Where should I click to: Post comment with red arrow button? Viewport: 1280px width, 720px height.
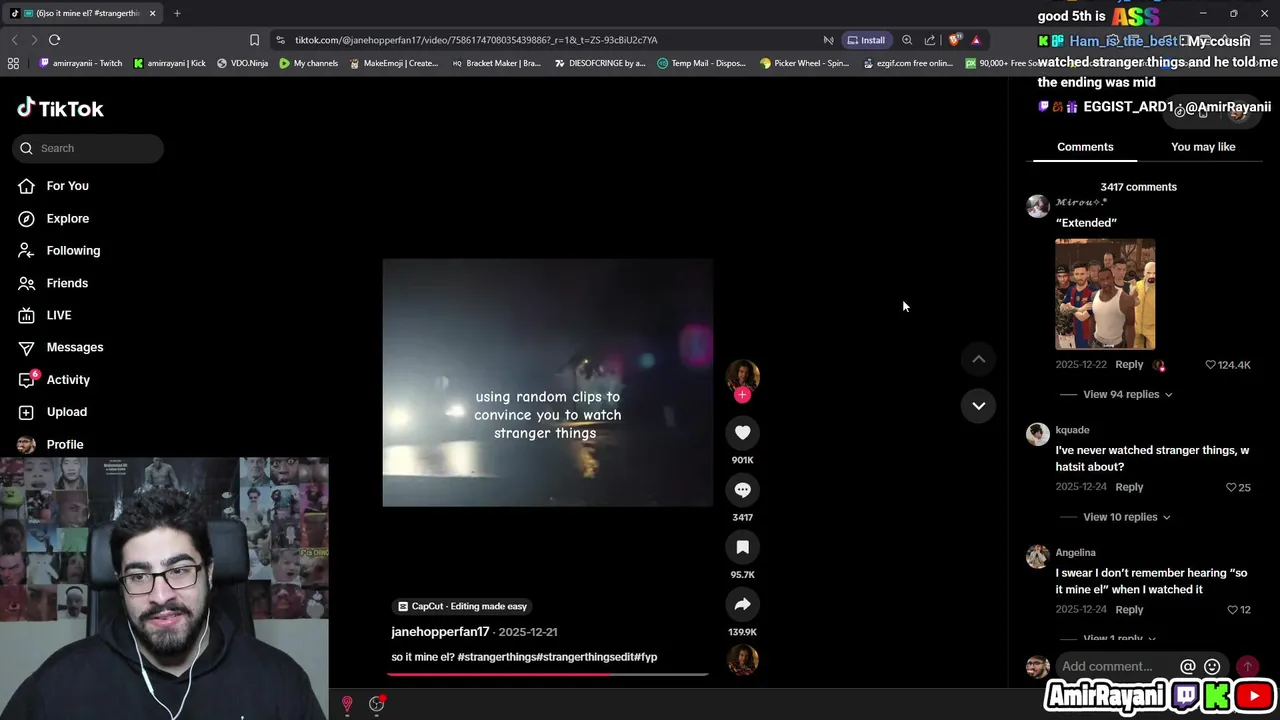1247,666
